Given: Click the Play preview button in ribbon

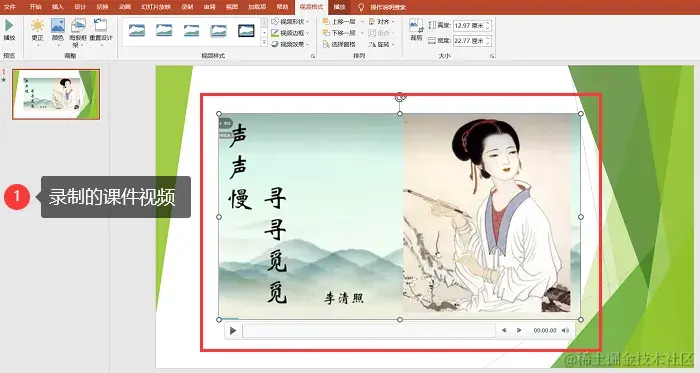Looking at the screenshot, I should (9, 29).
